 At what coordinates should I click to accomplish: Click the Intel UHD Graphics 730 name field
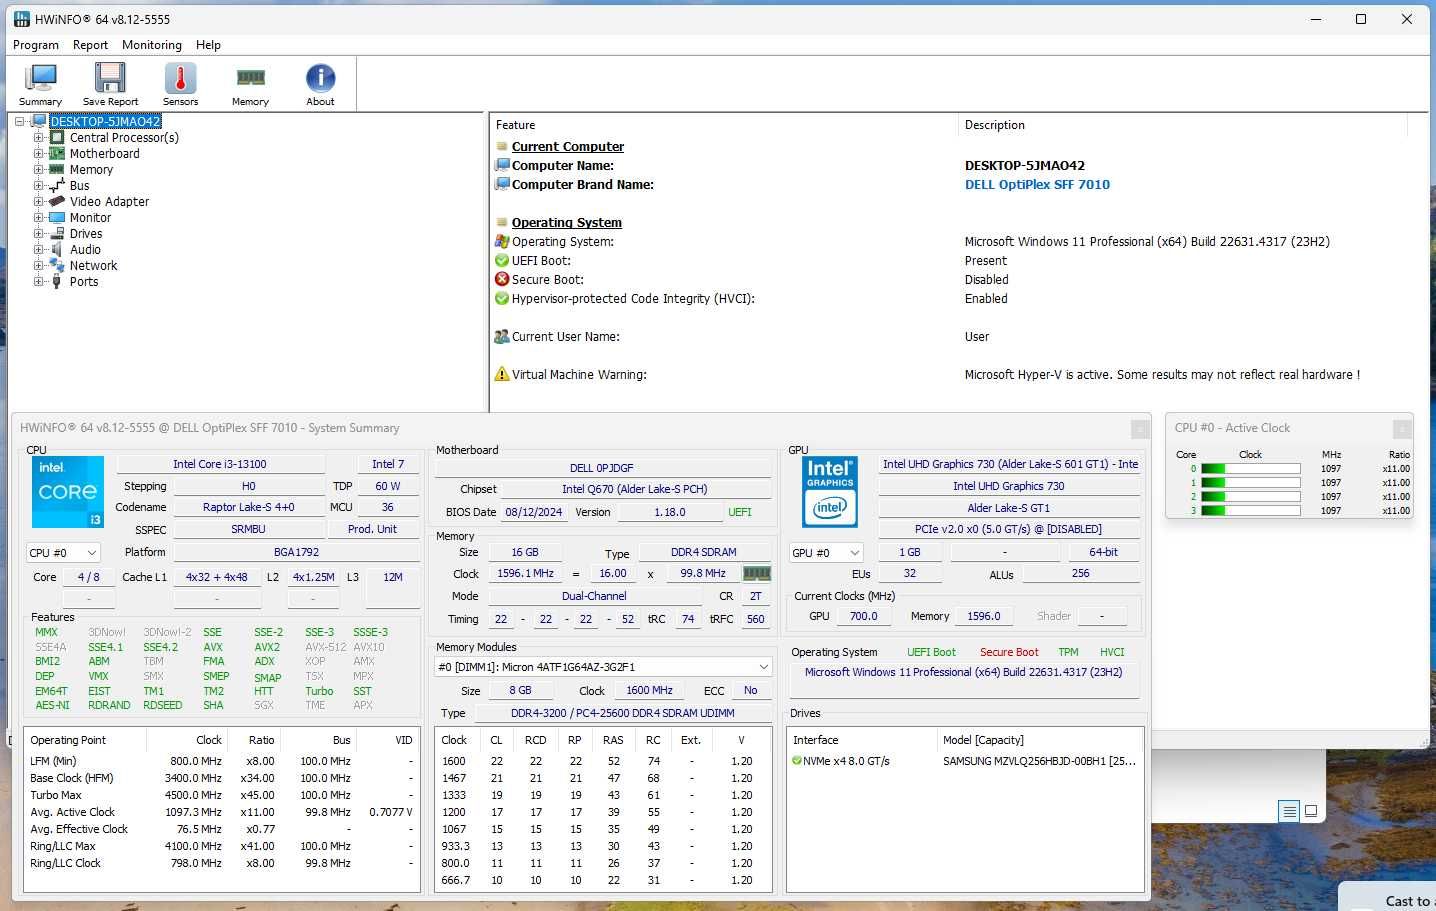point(1008,486)
